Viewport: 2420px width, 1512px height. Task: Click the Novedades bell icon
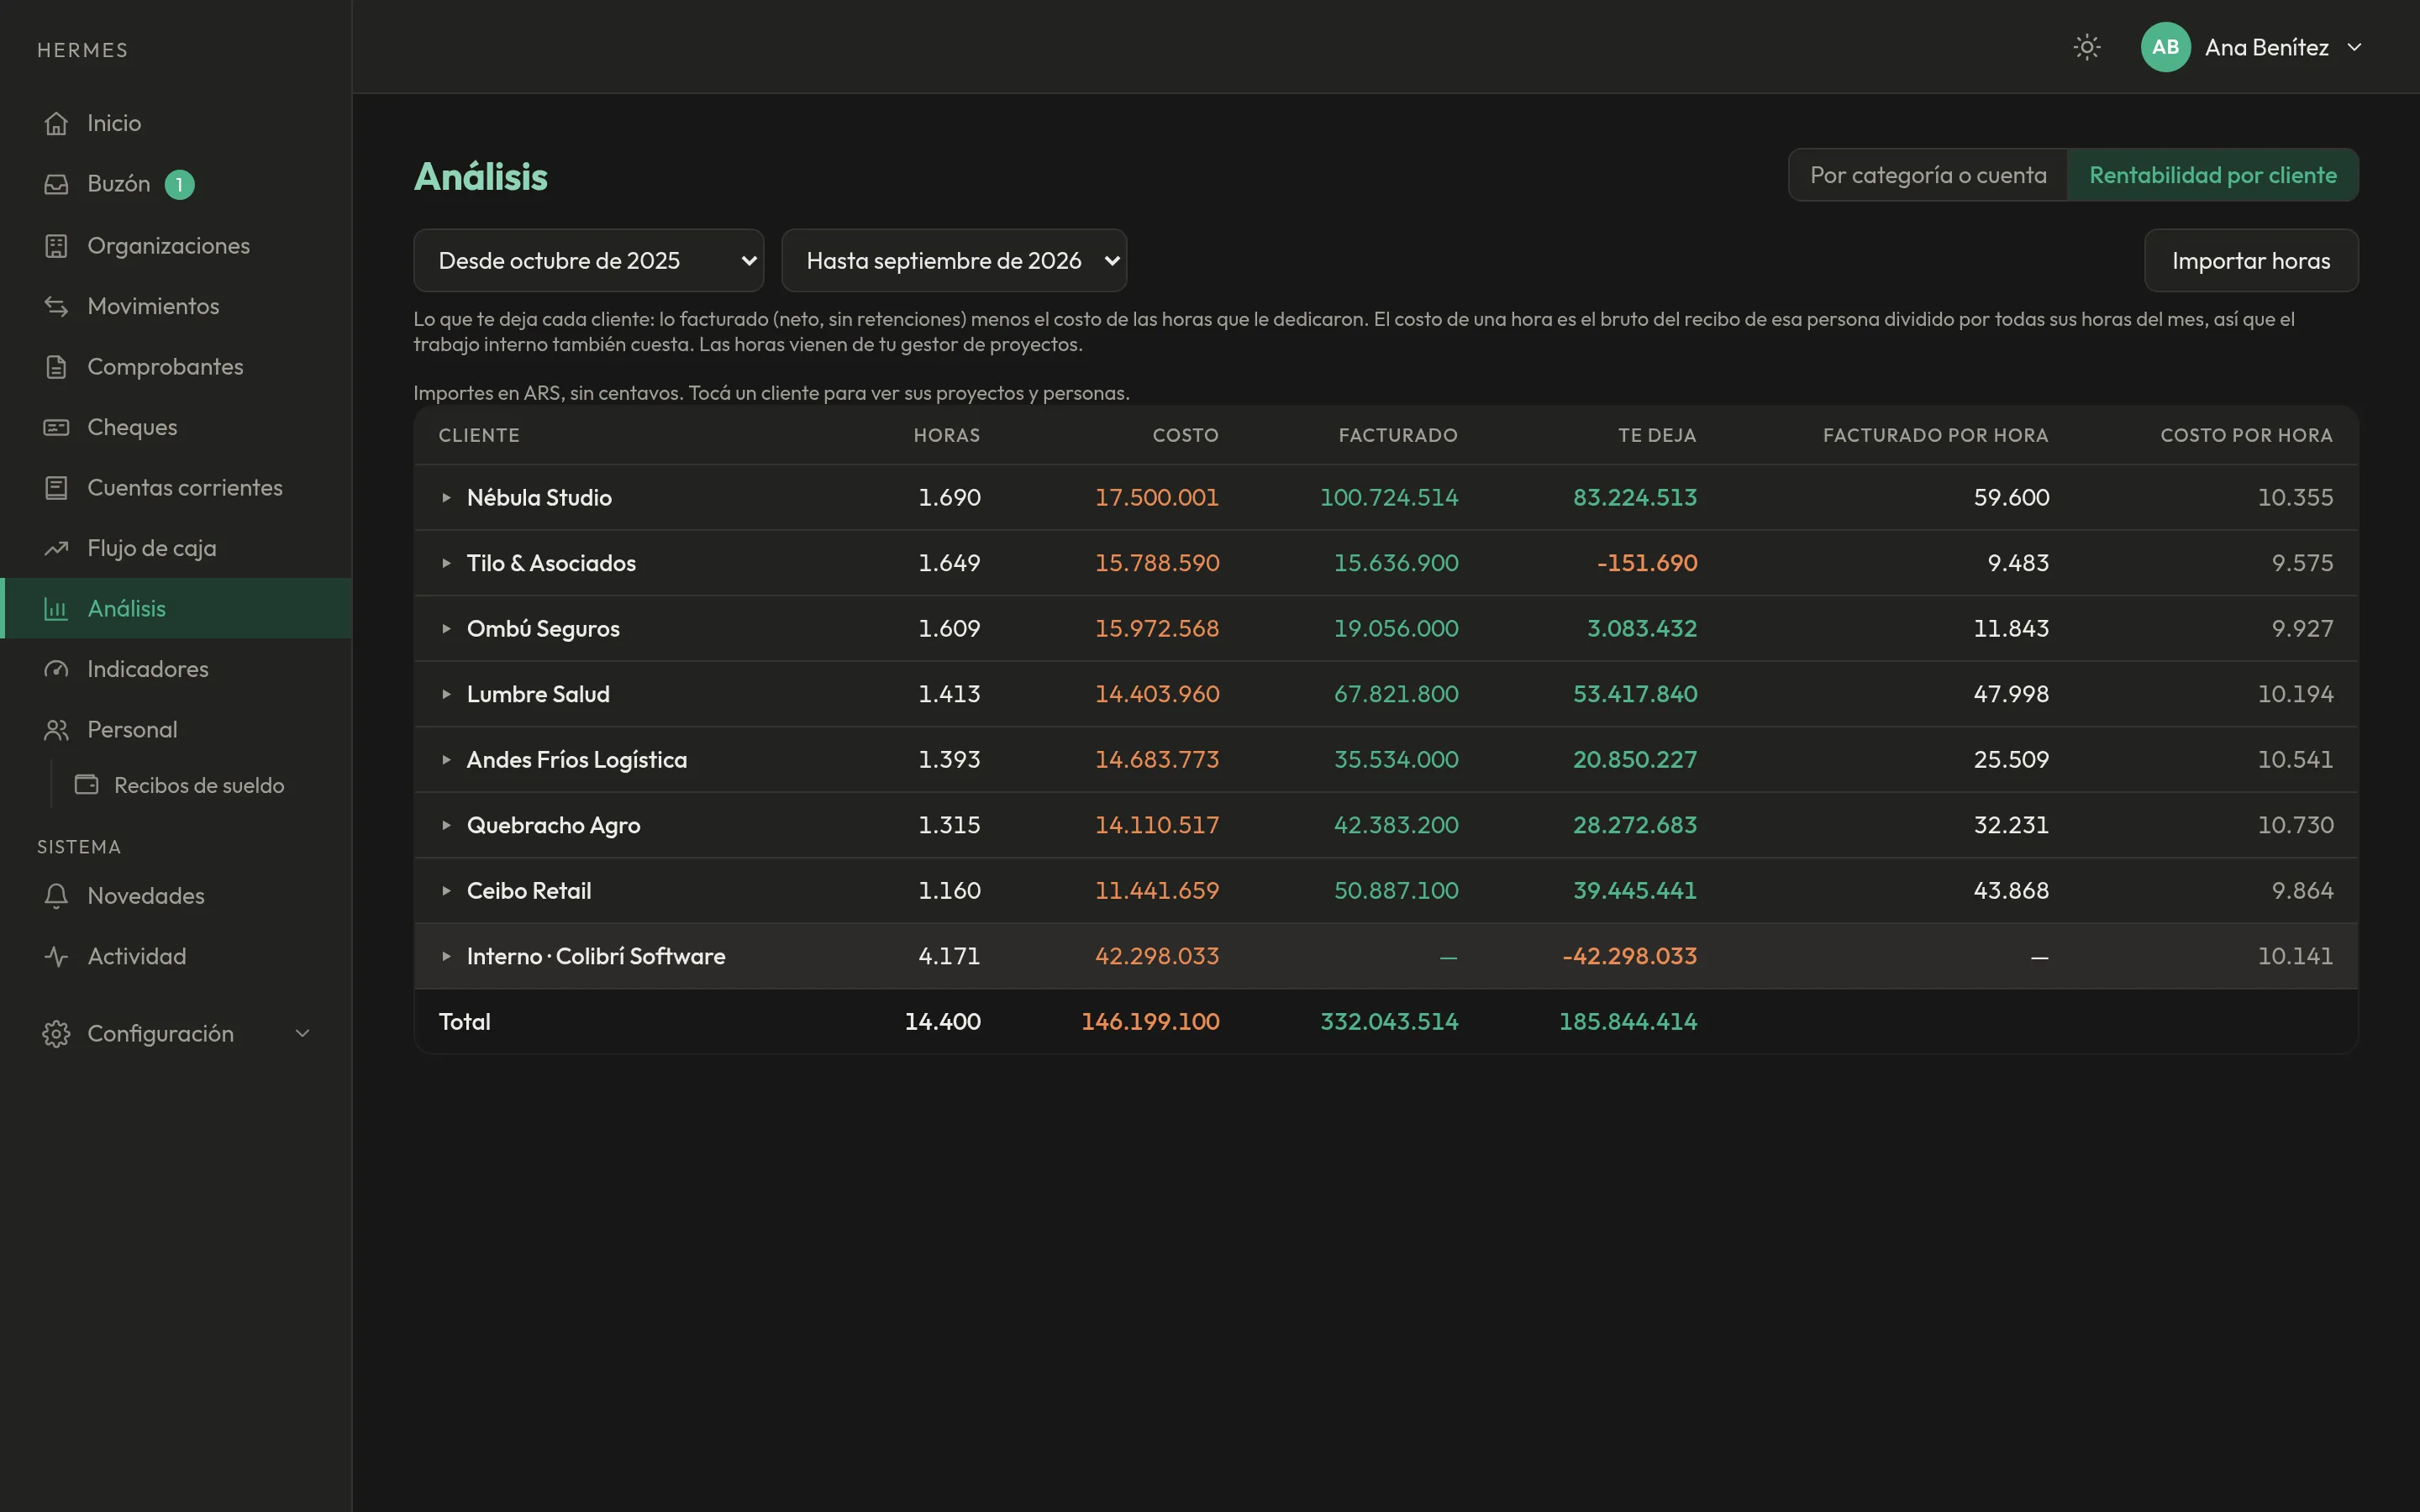click(x=56, y=896)
